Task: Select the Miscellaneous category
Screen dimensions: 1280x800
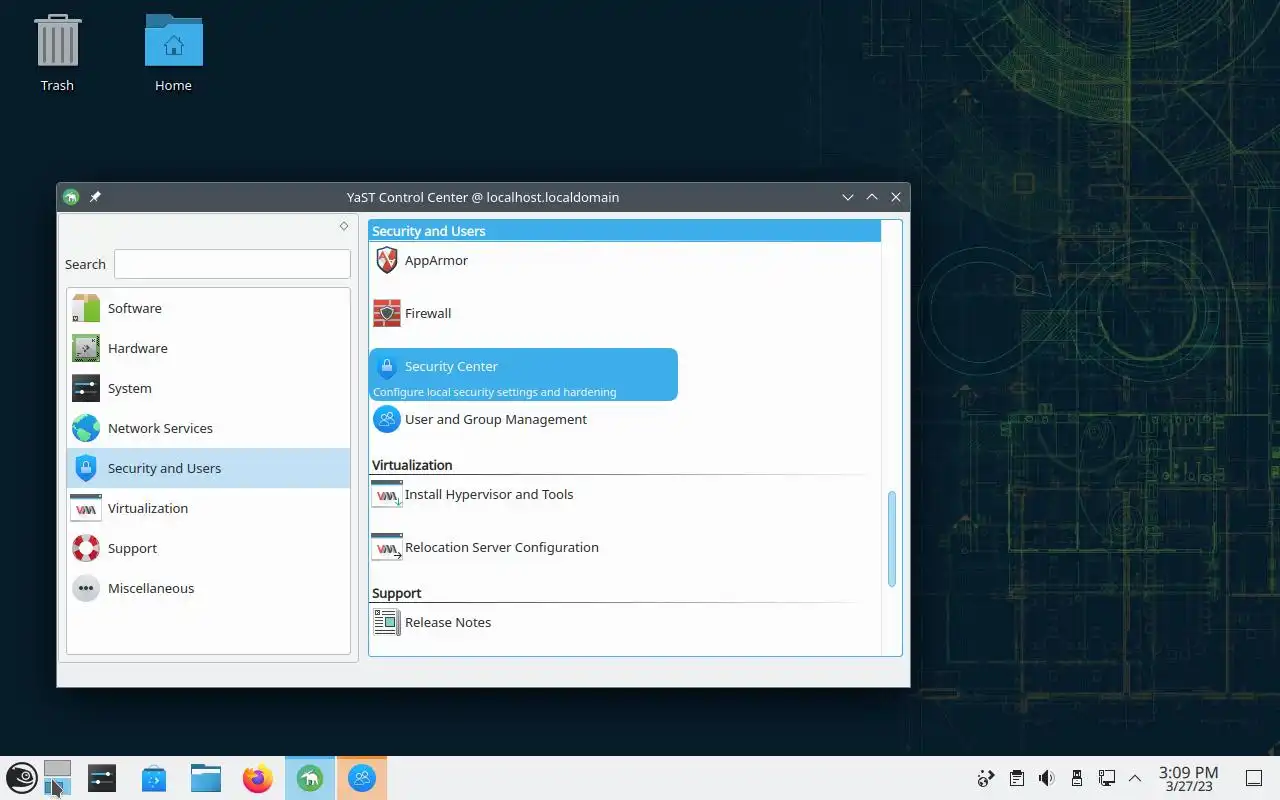Action: click(x=208, y=588)
